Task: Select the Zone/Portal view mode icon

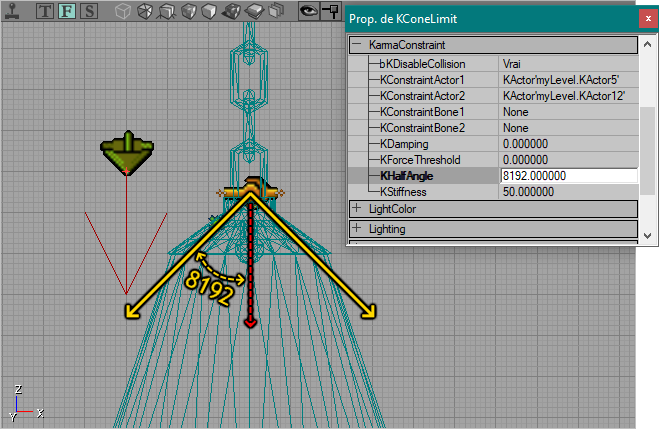Action: tap(145, 11)
